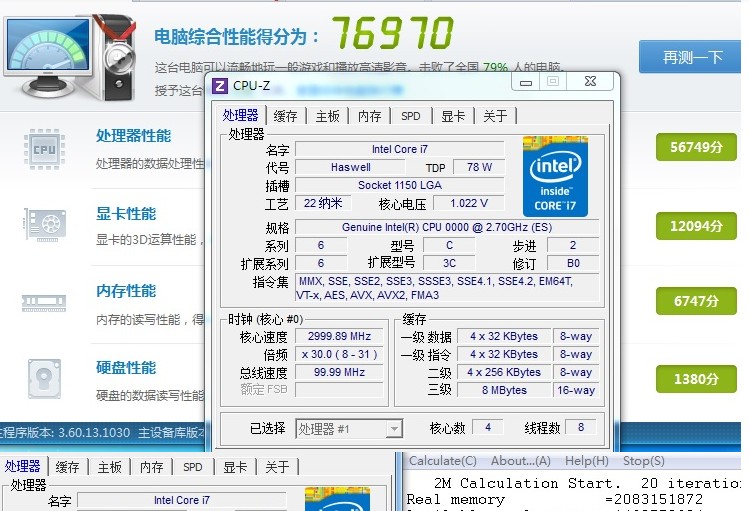Viewport: 749px width, 511px height.
Task: Open the SPD tab in CPU-Z
Action: 411,116
